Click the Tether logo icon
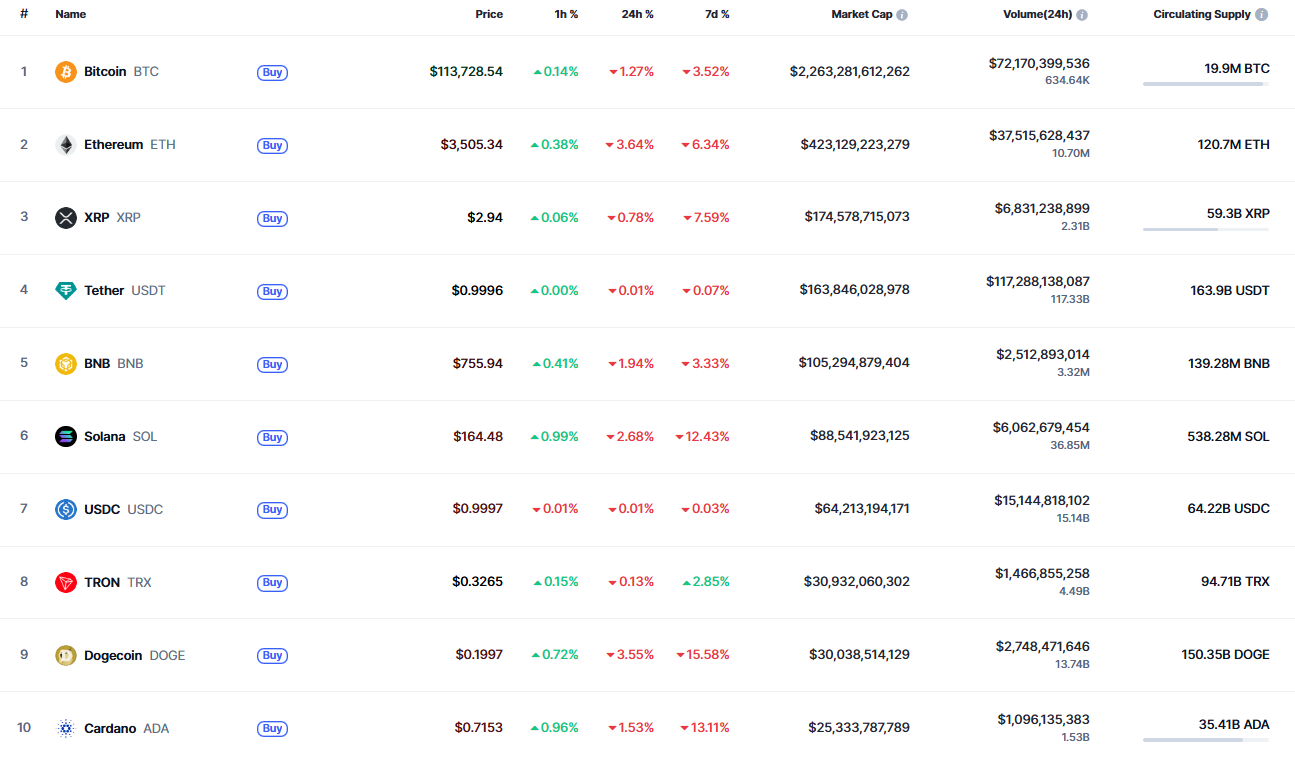Image resolution: width=1295 pixels, height=763 pixels. pos(66,291)
